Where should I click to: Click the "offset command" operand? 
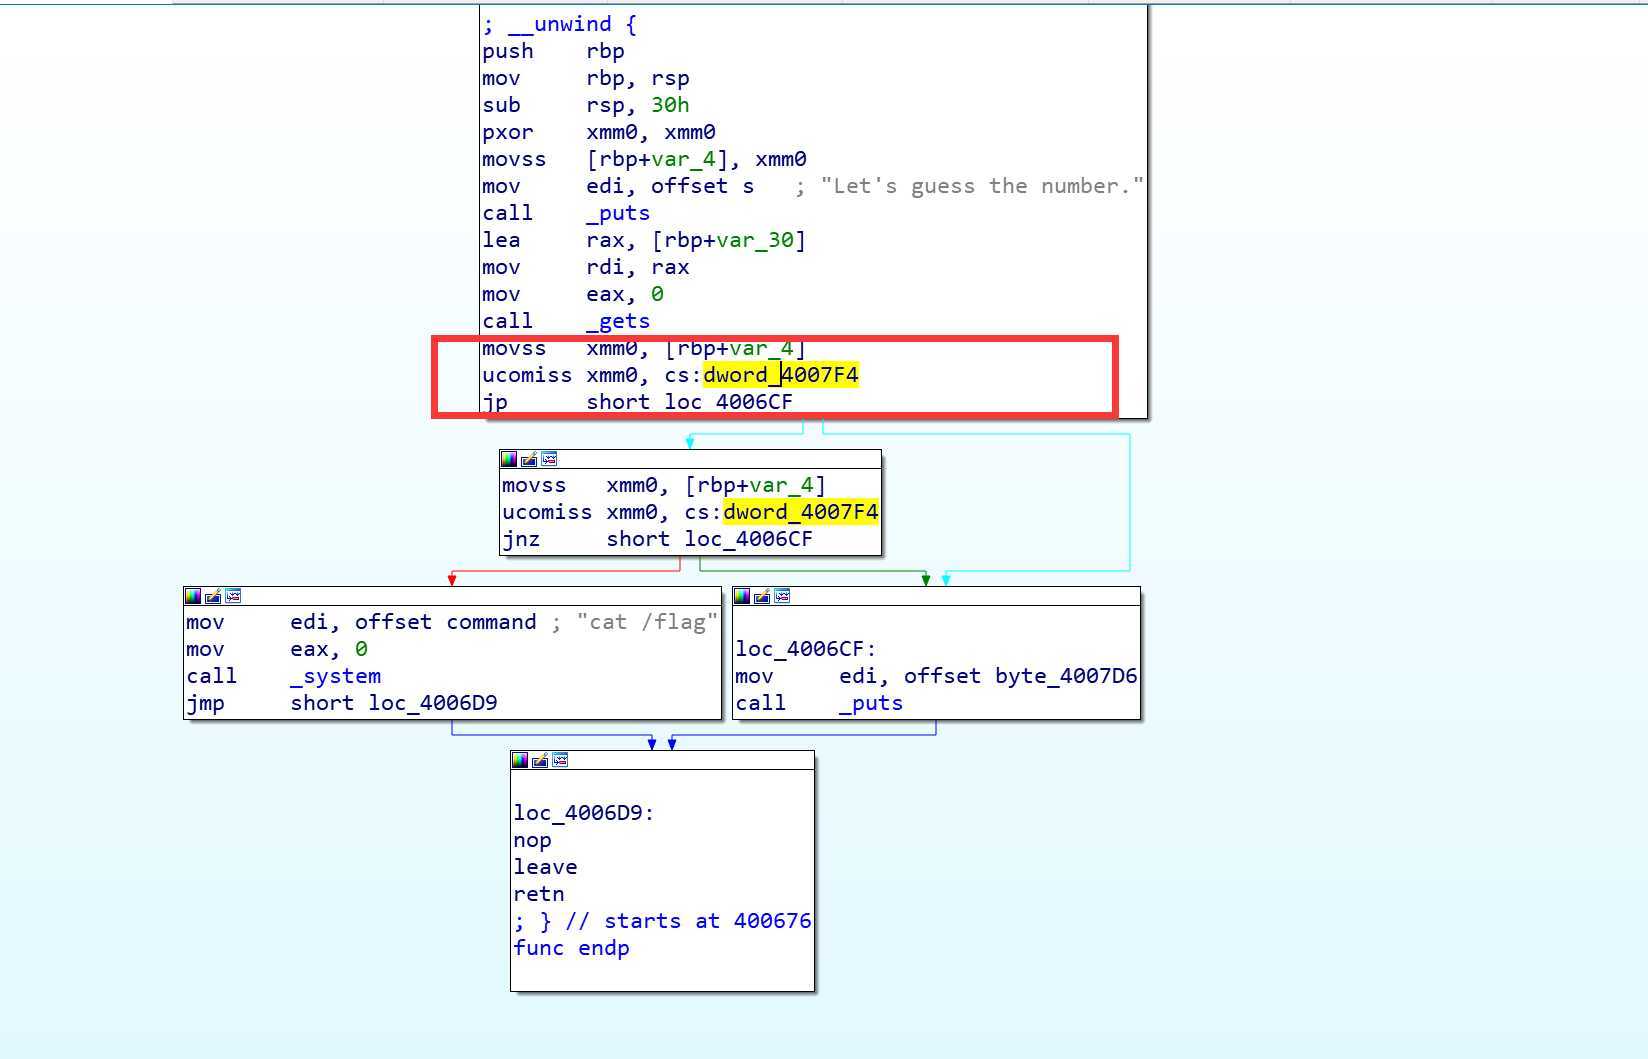click(445, 622)
